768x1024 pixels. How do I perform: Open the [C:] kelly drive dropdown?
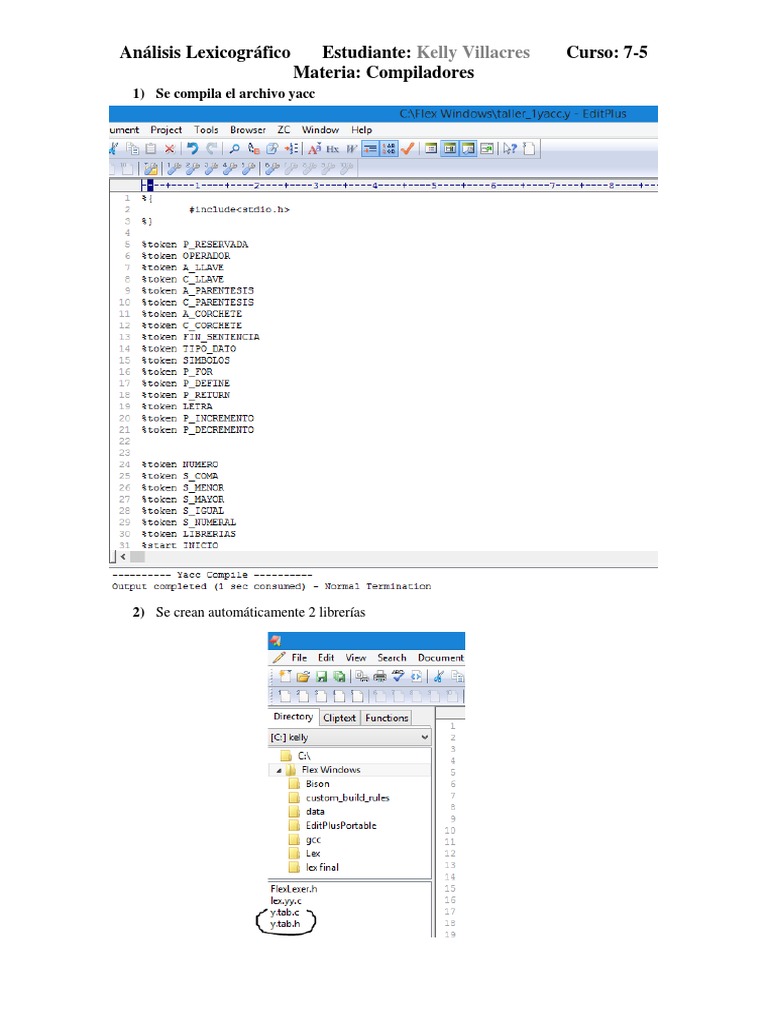[x=350, y=737]
